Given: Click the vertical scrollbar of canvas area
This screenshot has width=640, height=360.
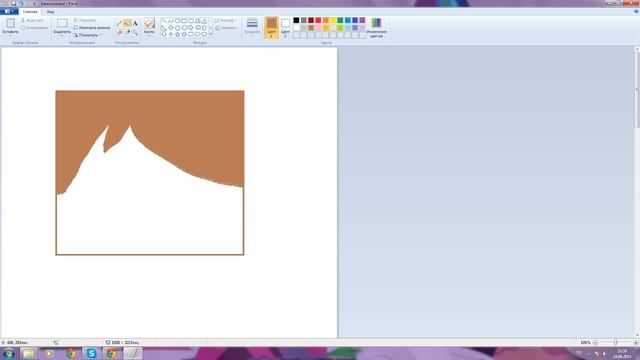Looking at the screenshot, I should click(637, 192).
